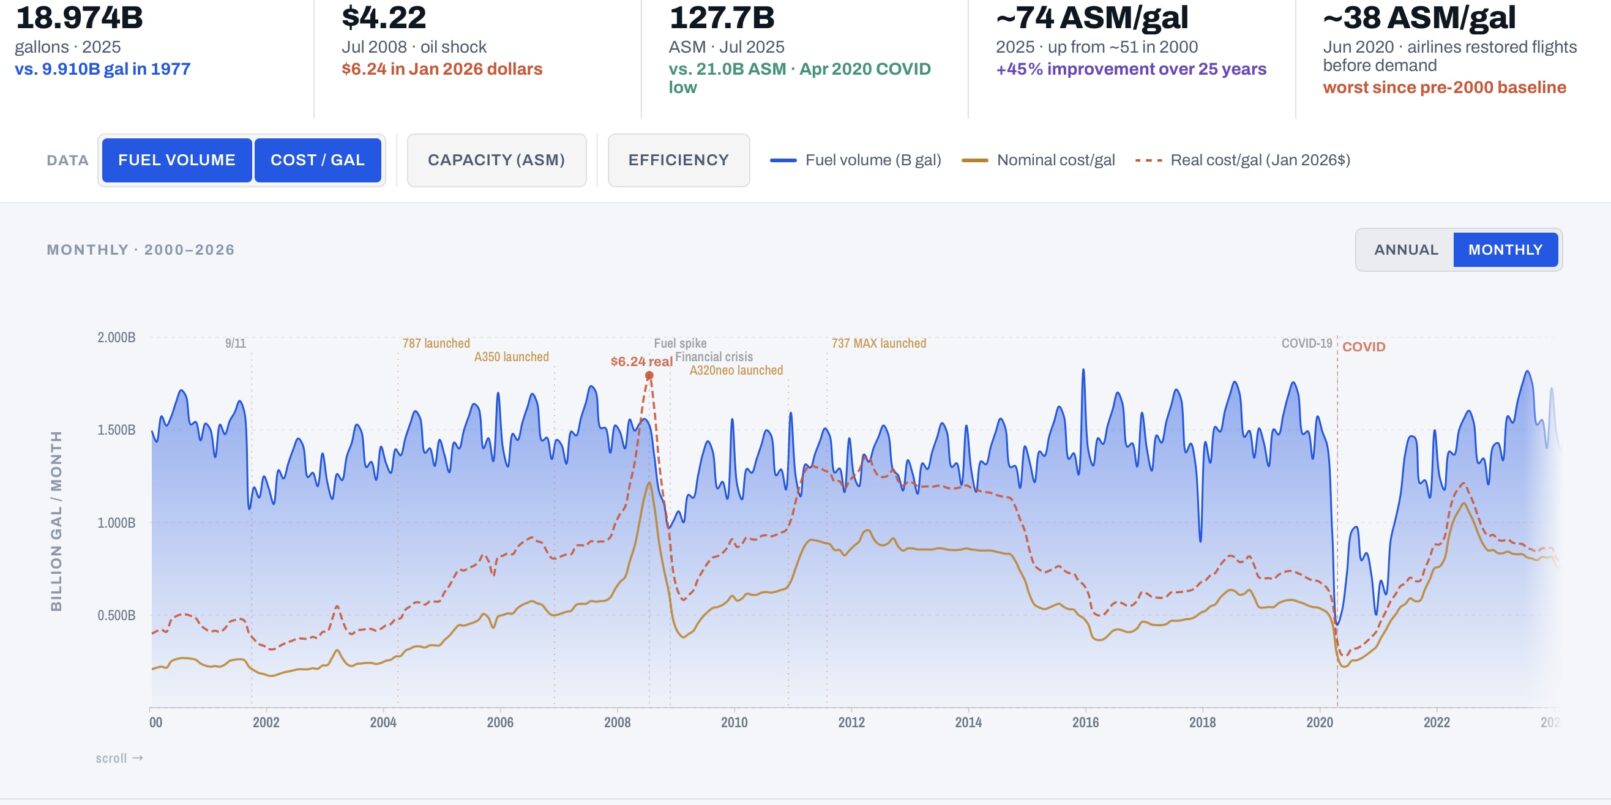
Task: Select the A350 launched annotation
Action: (511, 357)
